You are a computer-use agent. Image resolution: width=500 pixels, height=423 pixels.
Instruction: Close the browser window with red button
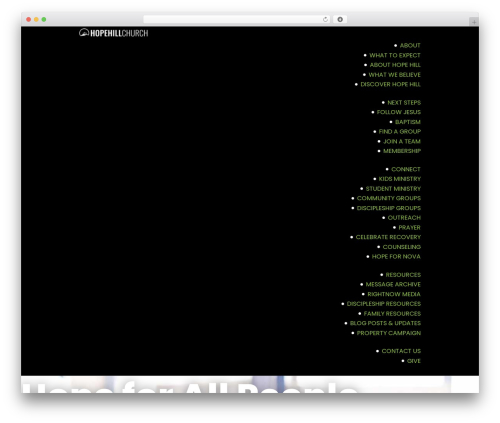(29, 19)
